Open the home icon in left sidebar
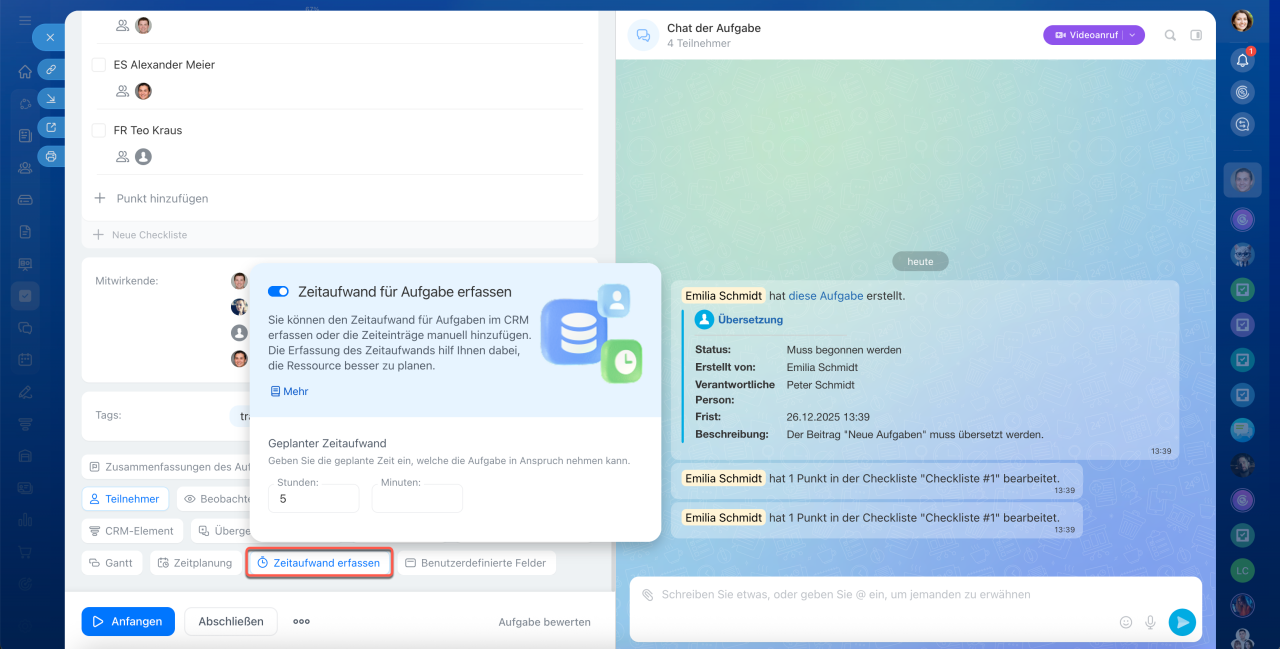Screen dimensions: 1280x649 coord(25,72)
